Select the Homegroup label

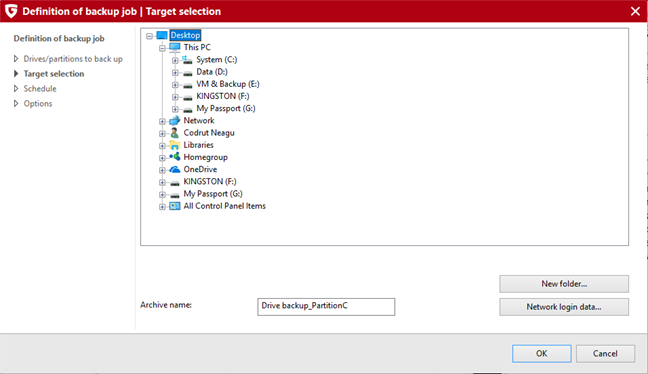pyautogui.click(x=205, y=157)
